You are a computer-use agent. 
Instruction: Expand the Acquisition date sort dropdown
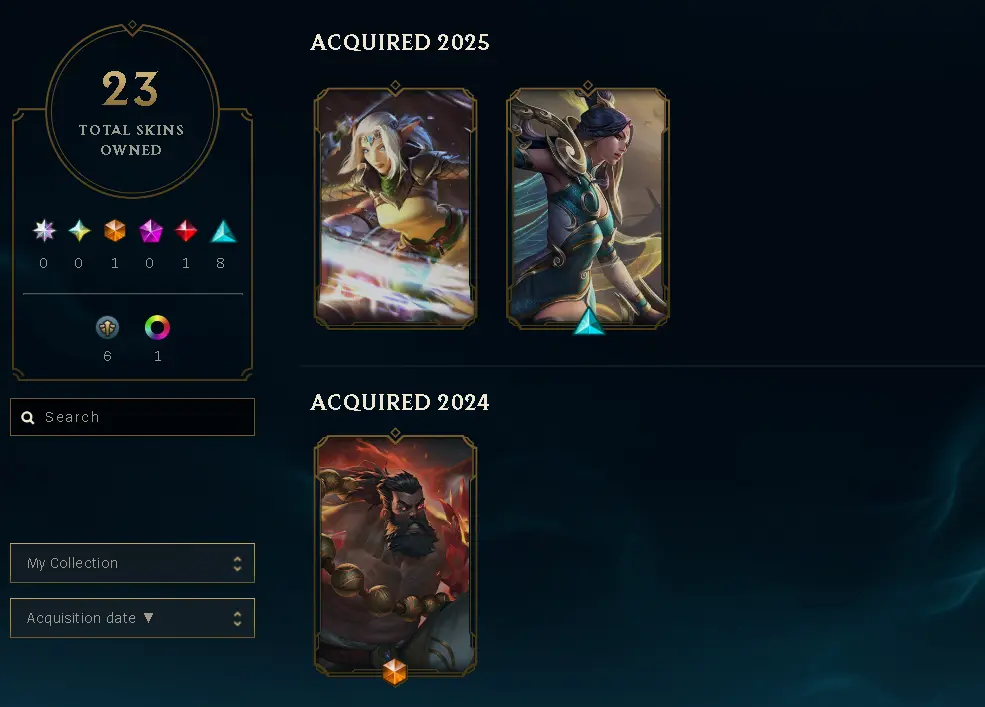[133, 618]
